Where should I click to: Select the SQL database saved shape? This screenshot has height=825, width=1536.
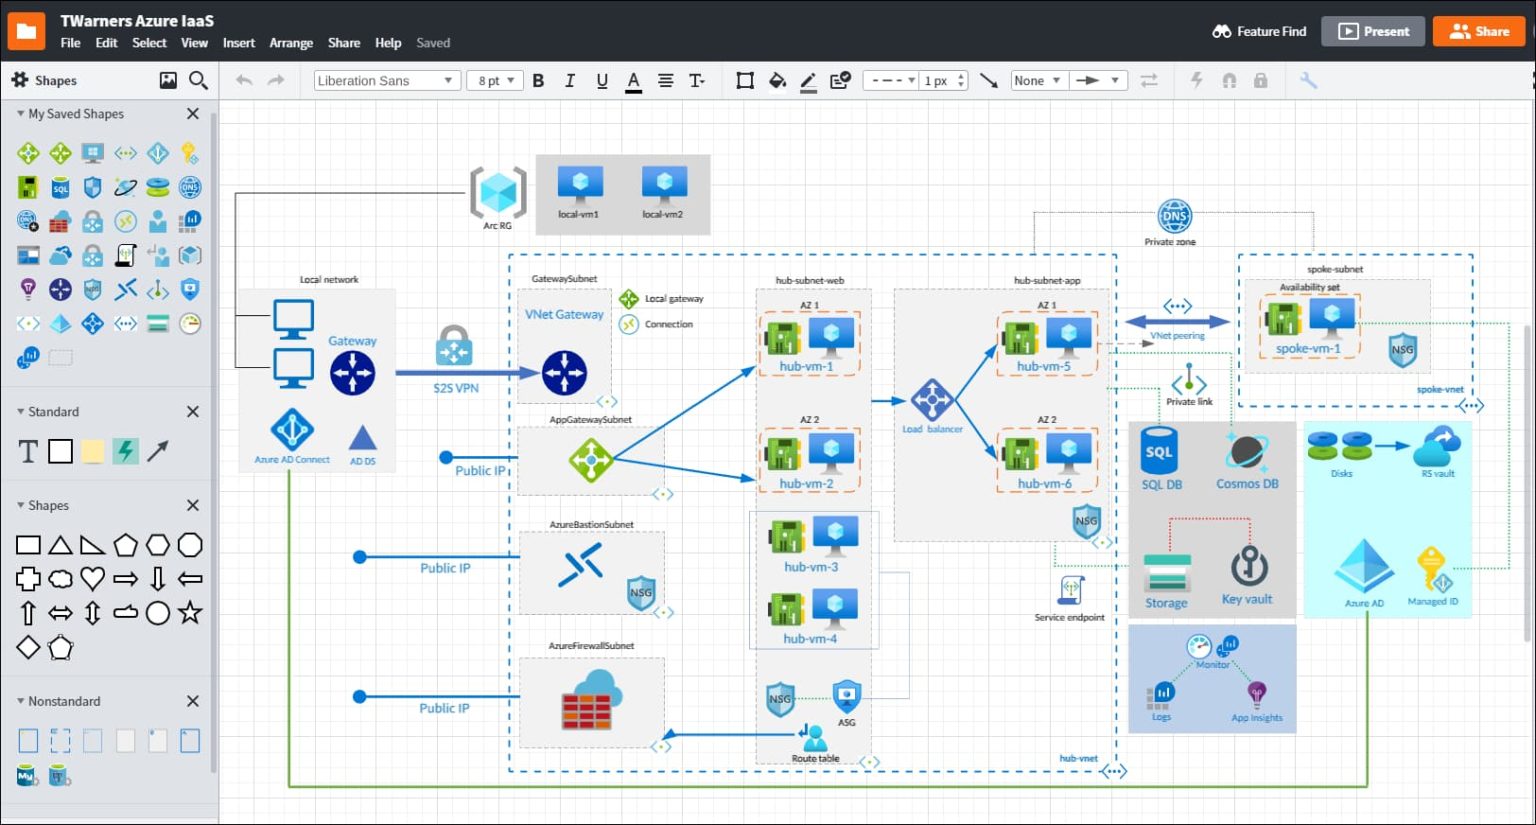pos(60,187)
